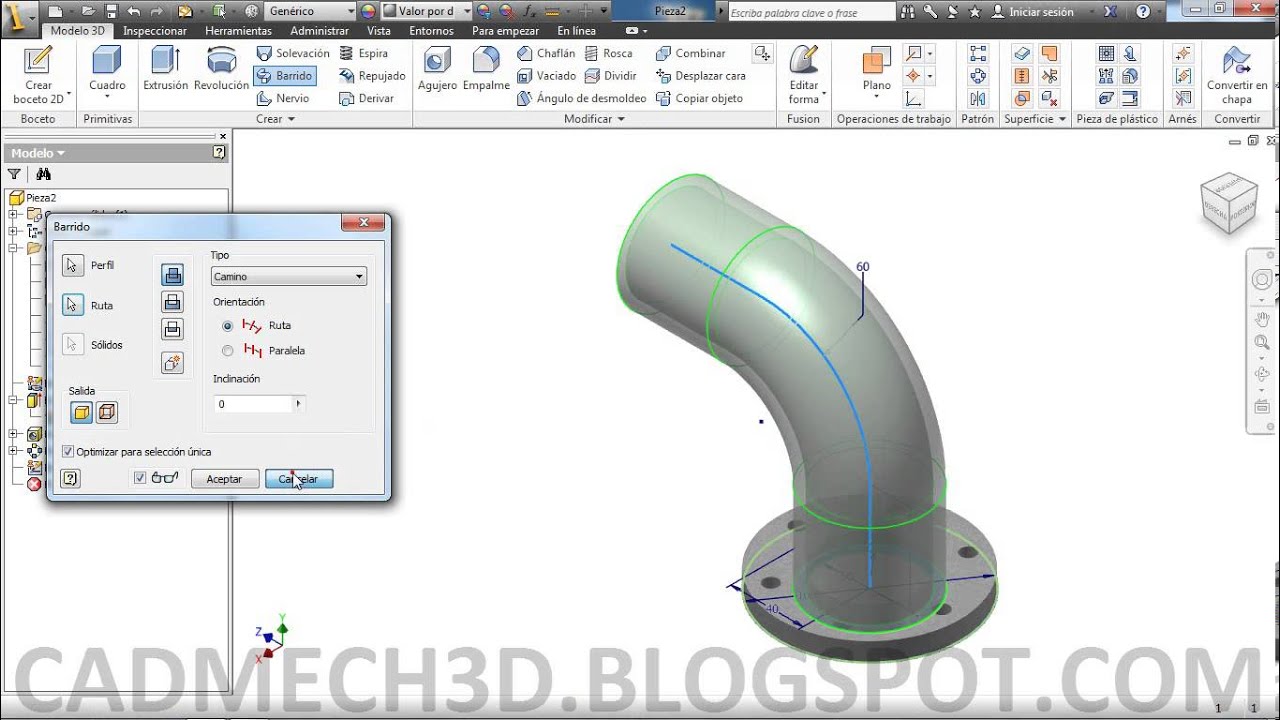Click the binoculars find icon in browser

[43, 174]
